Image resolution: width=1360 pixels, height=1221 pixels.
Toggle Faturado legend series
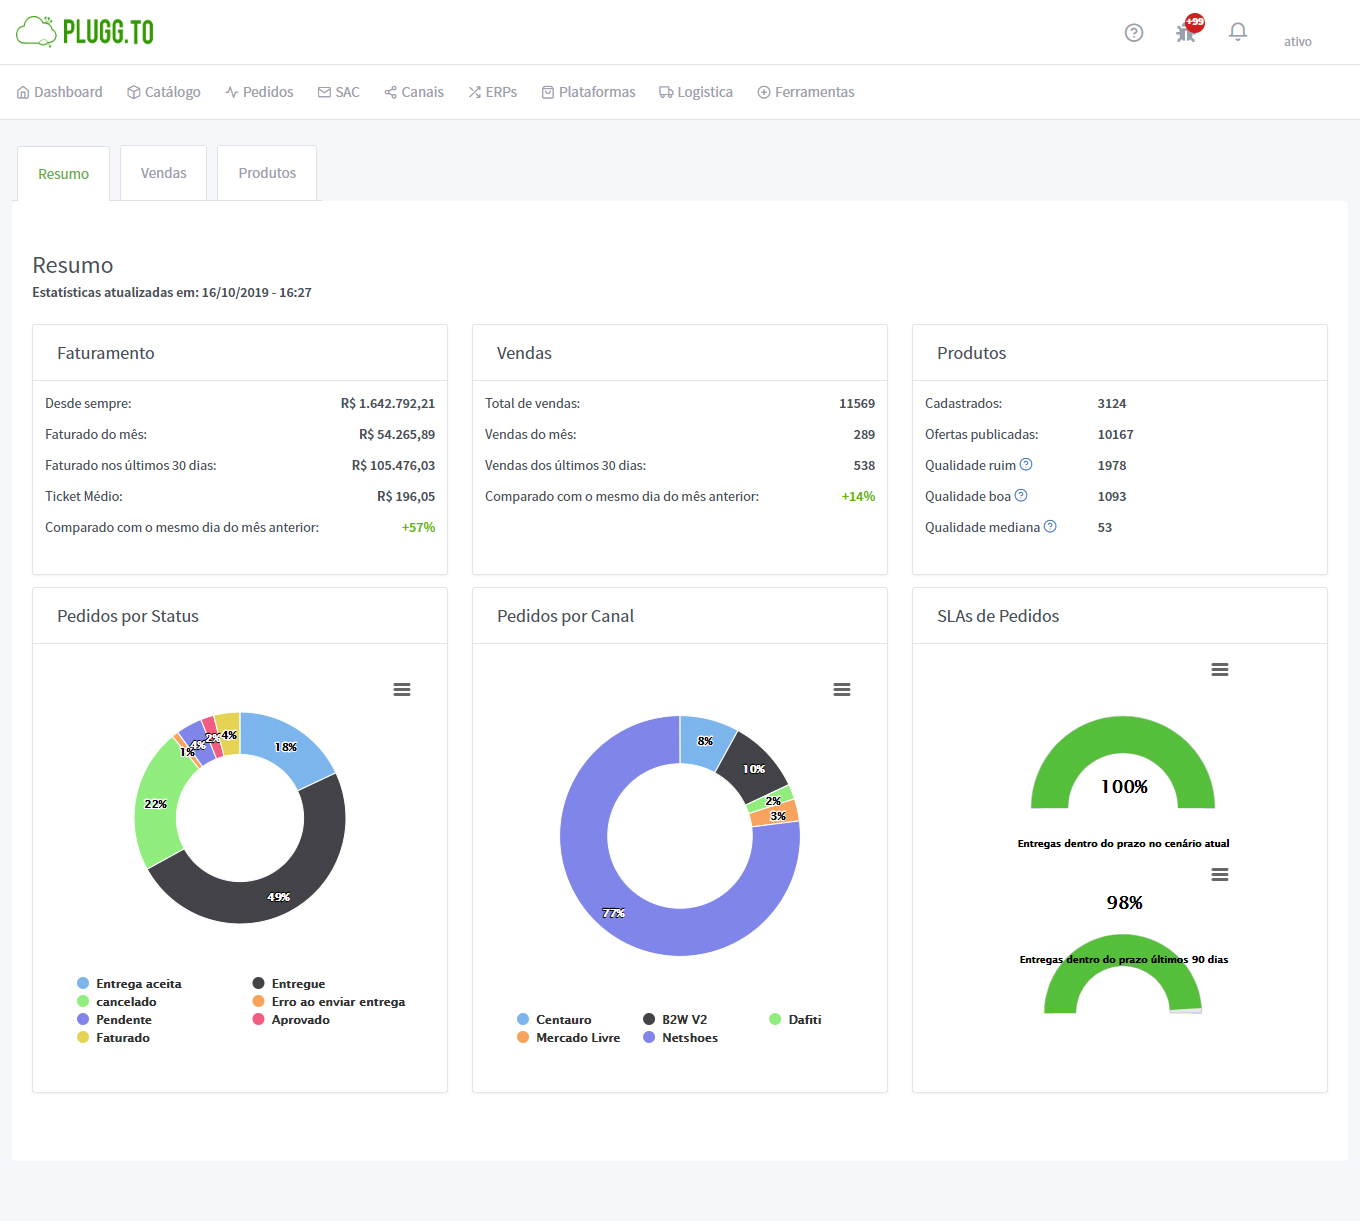point(113,1038)
